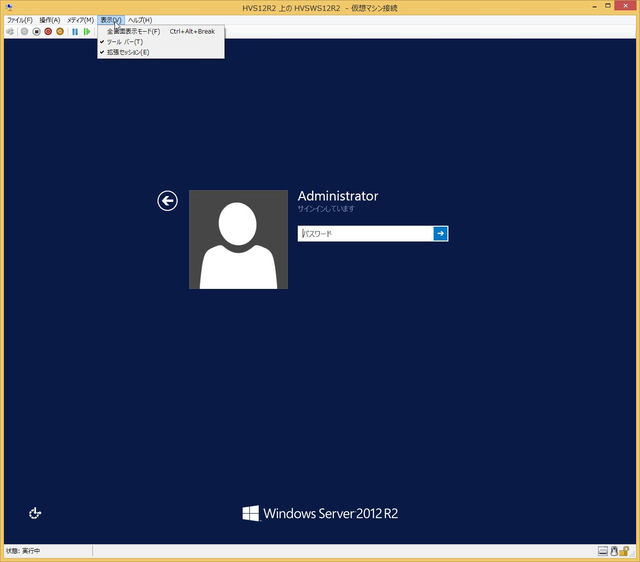
Task: Toggle the 拡張セッション(E) checked menu item
Action: point(161,52)
